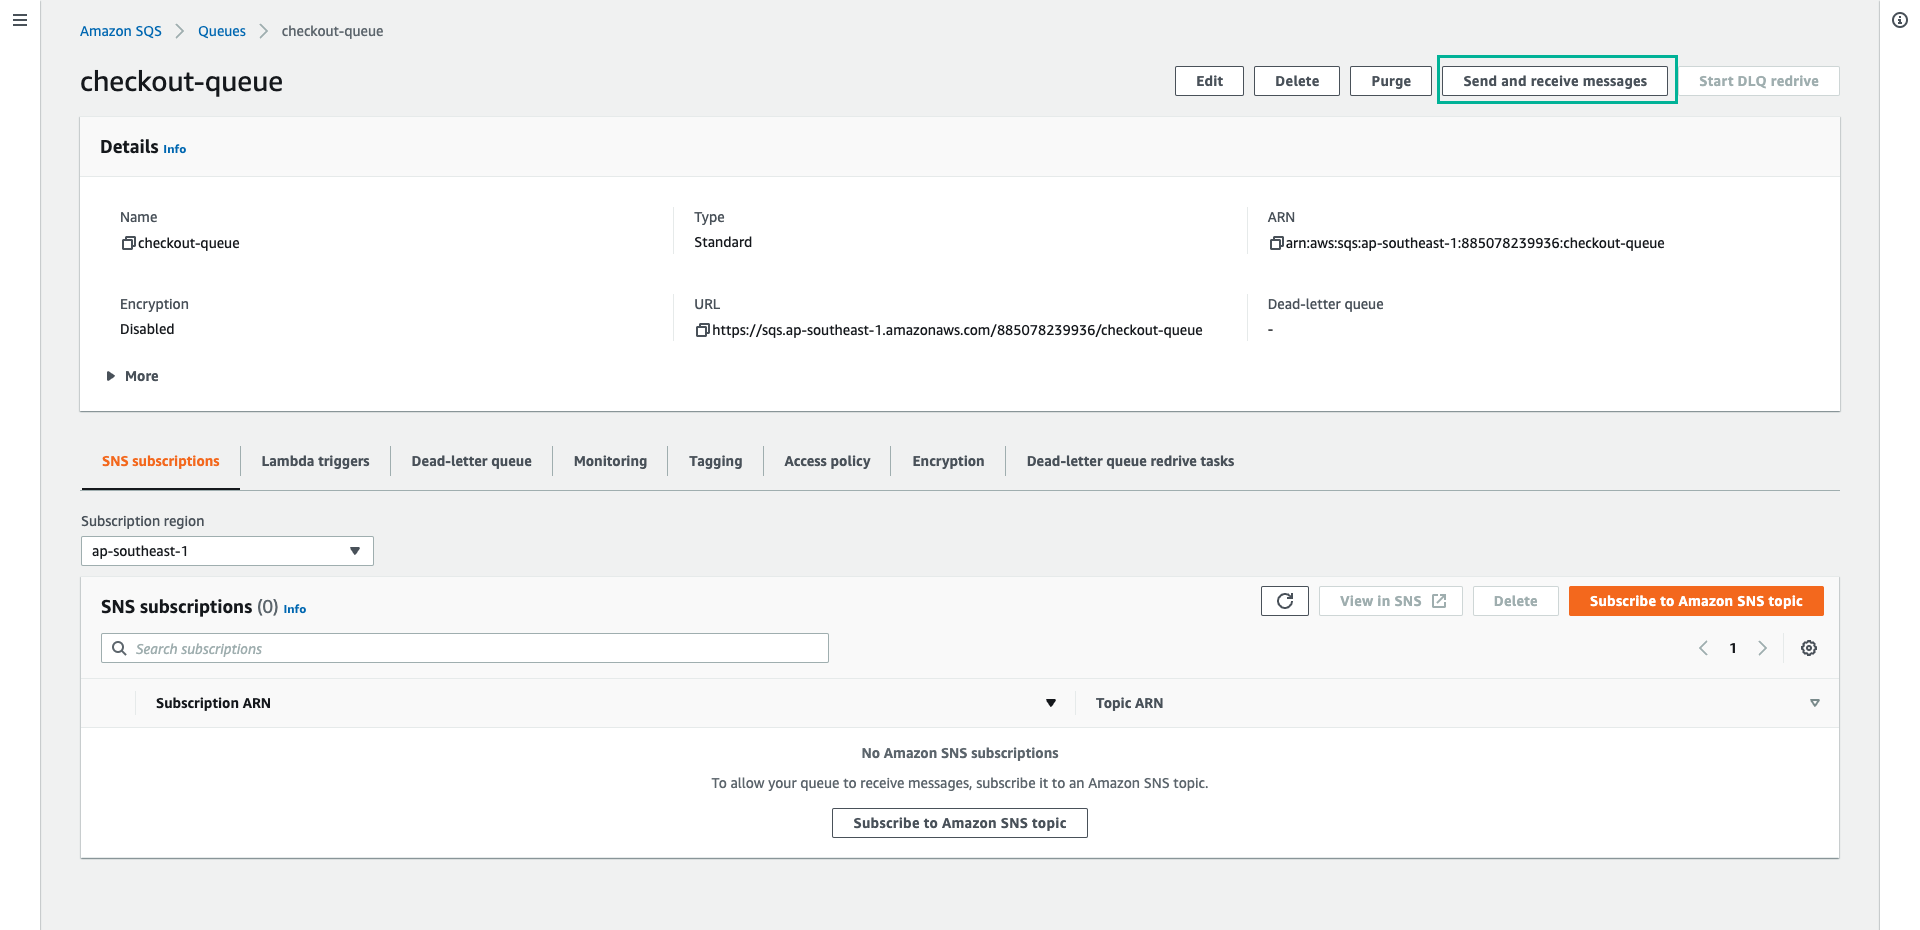Refresh the SNS subscriptions list

pos(1285,601)
